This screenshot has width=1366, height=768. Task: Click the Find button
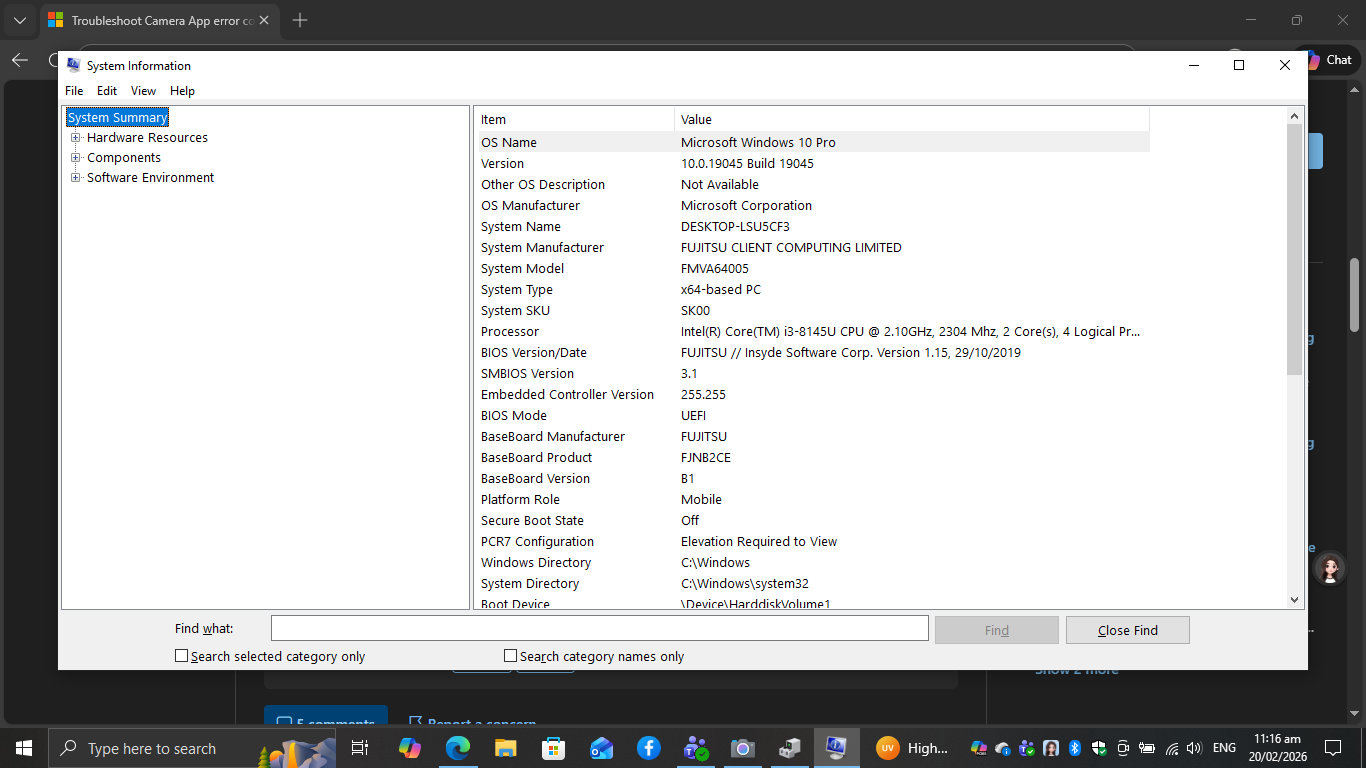click(996, 630)
